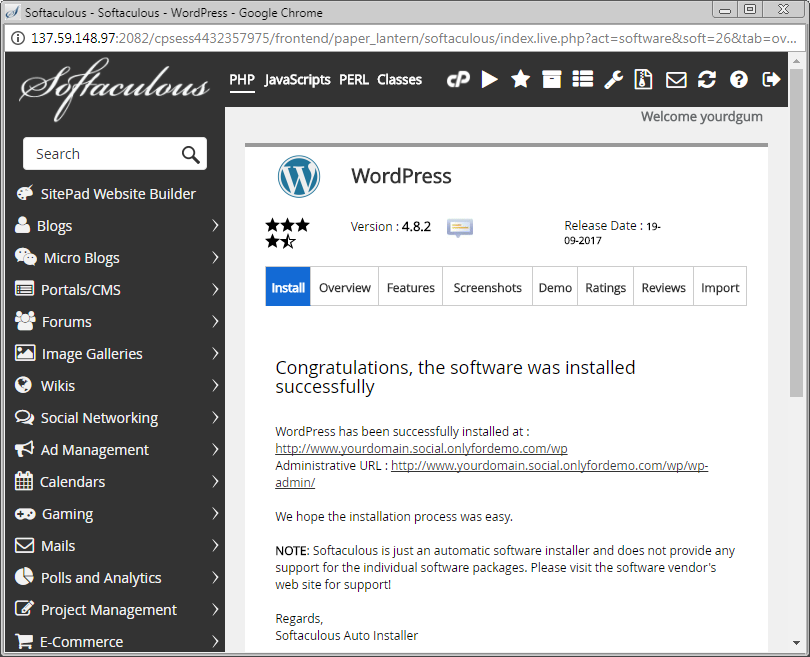Expand the Forums chevron
The height and width of the screenshot is (657, 810).
tap(215, 321)
